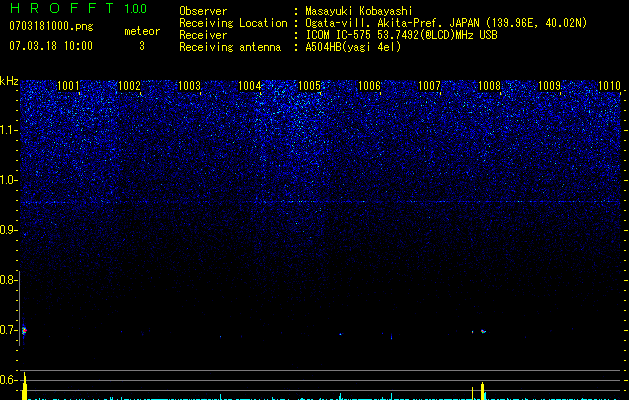Click the 1004 time axis marker
This screenshot has height=400, width=629.
[x=250, y=85]
